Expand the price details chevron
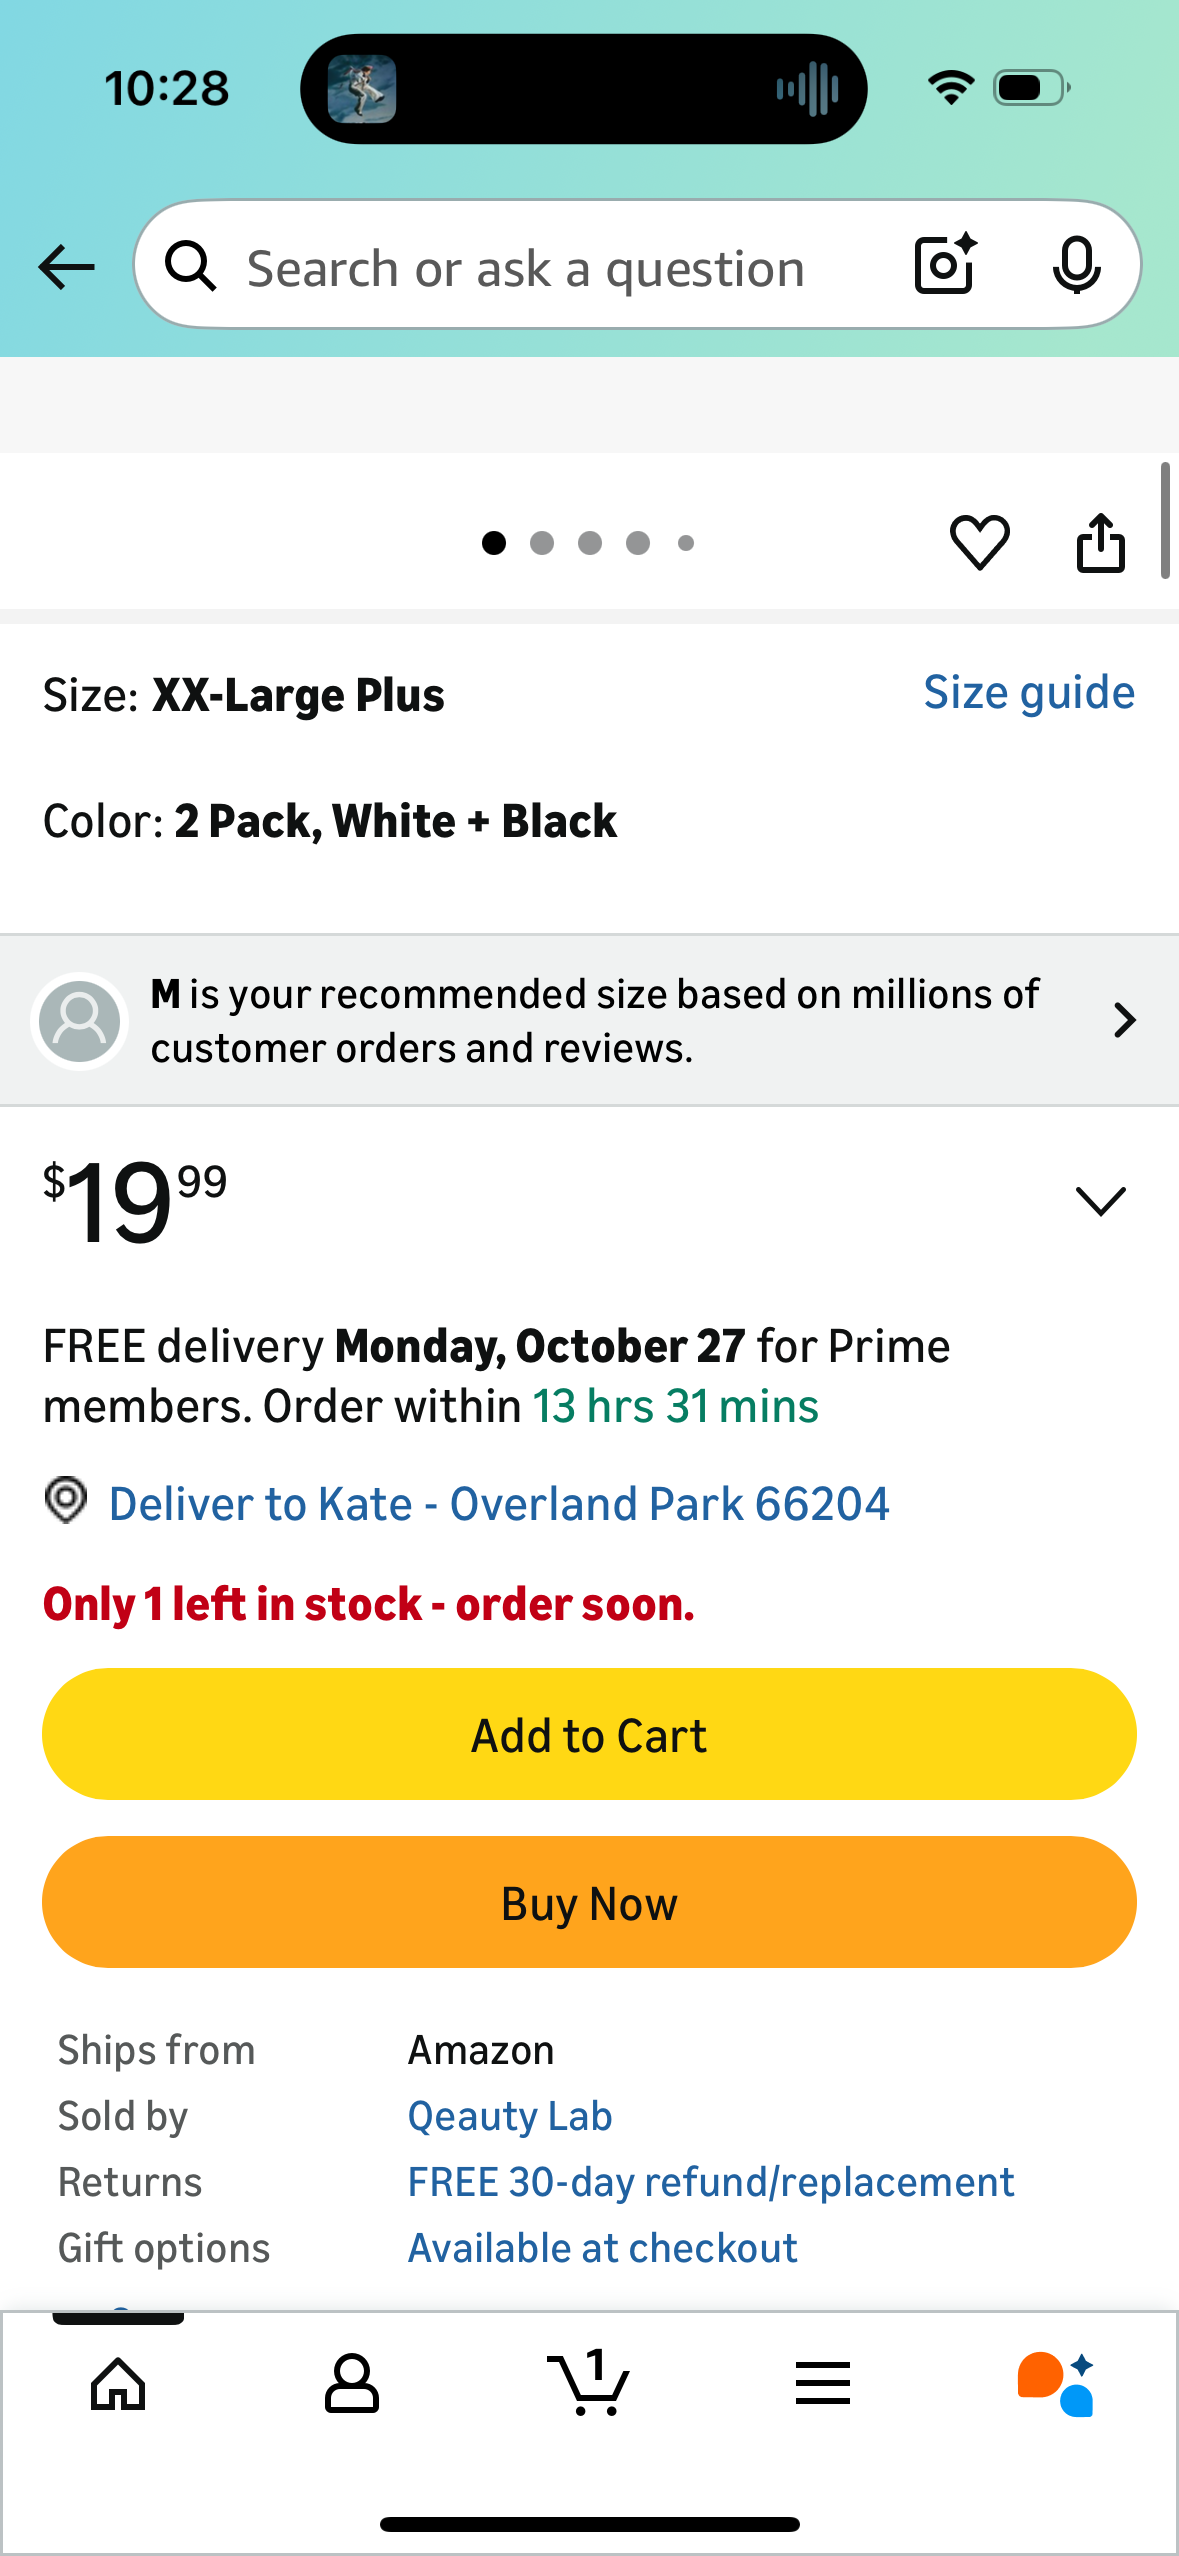1179x2556 pixels. [1100, 1200]
